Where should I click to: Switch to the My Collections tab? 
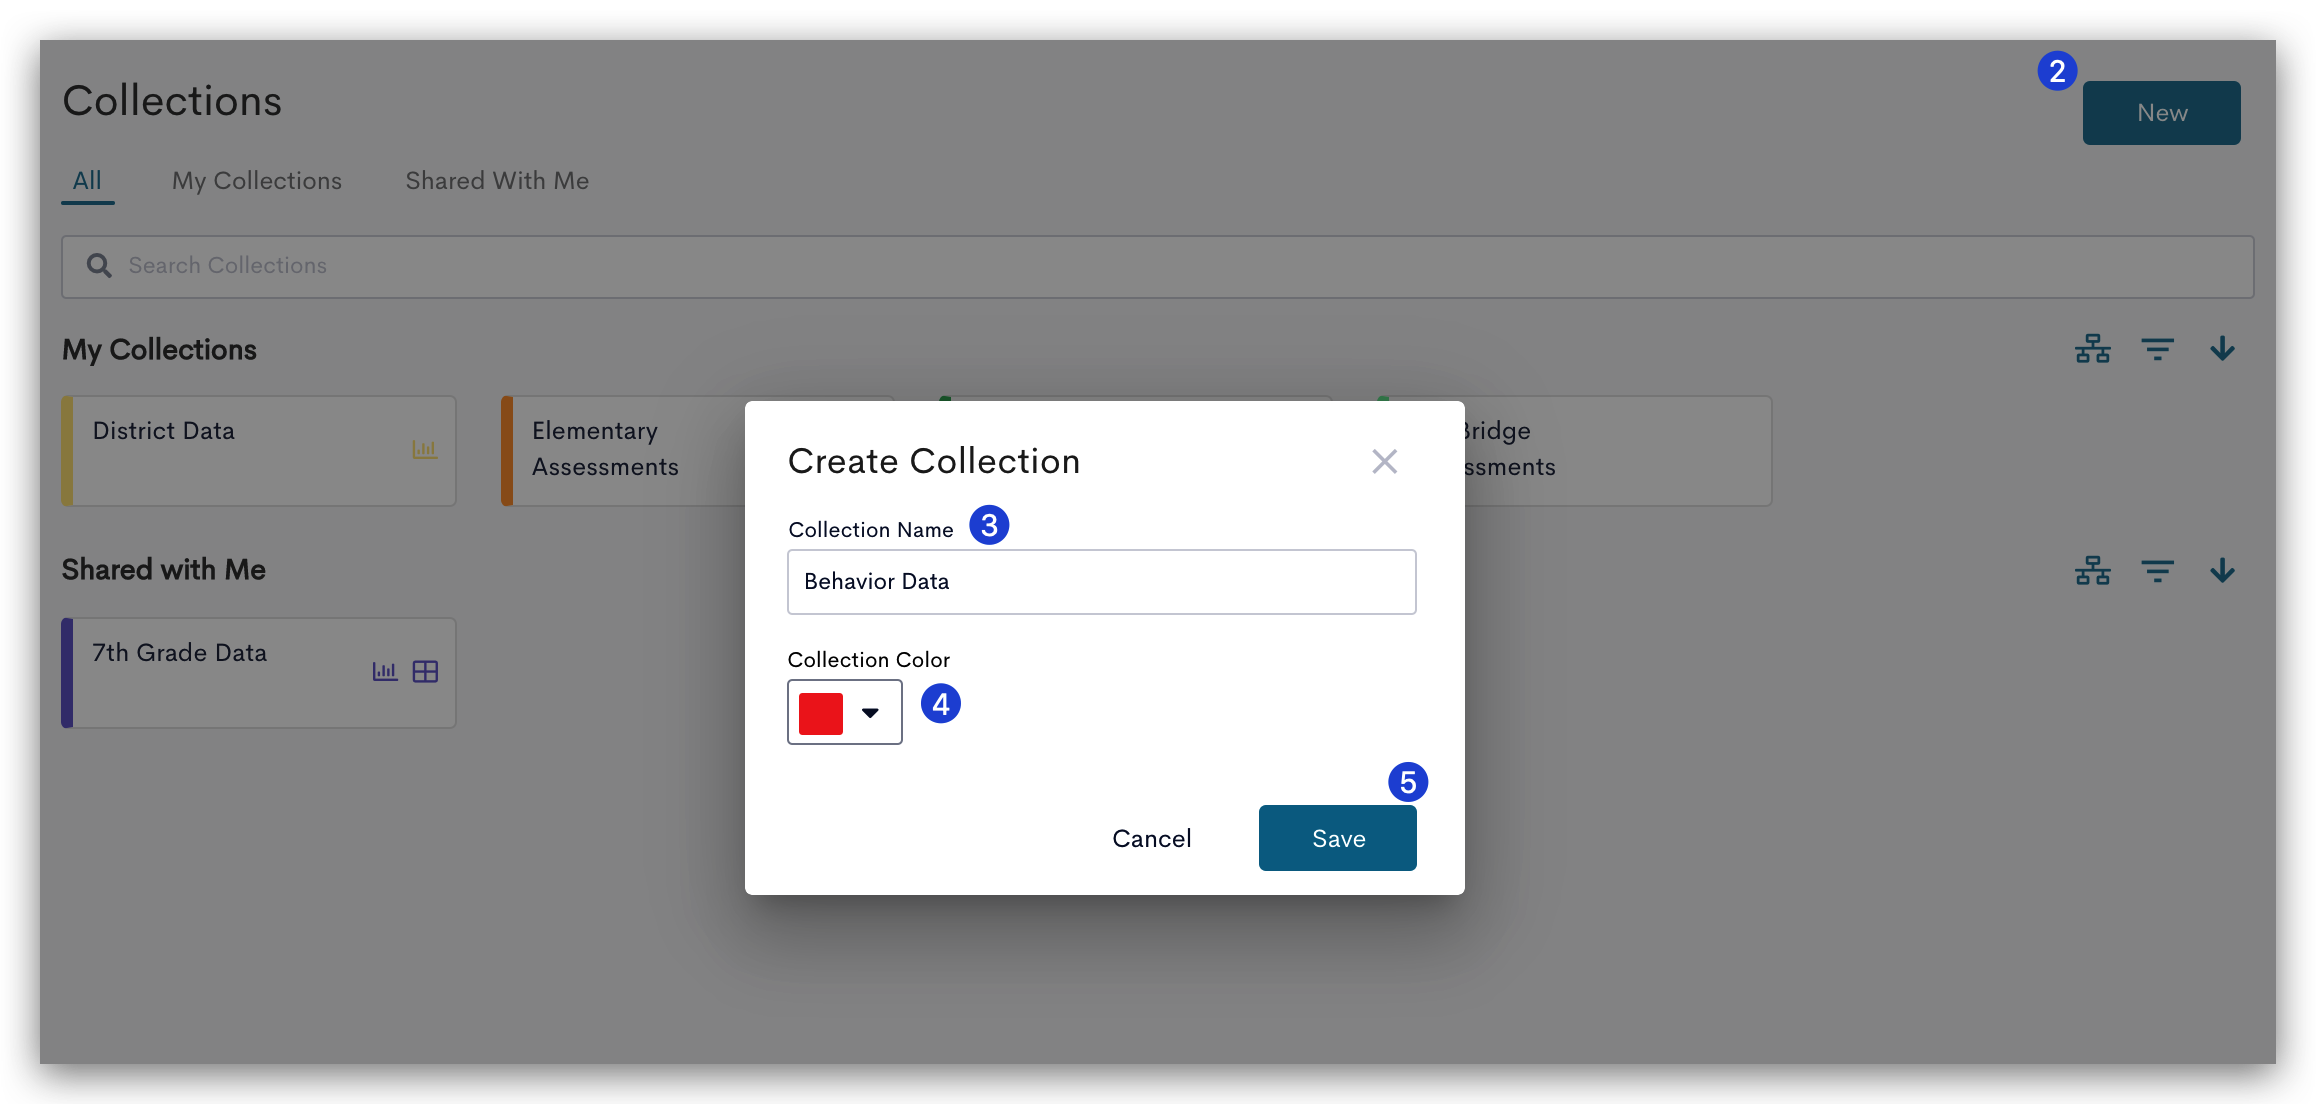pos(257,181)
